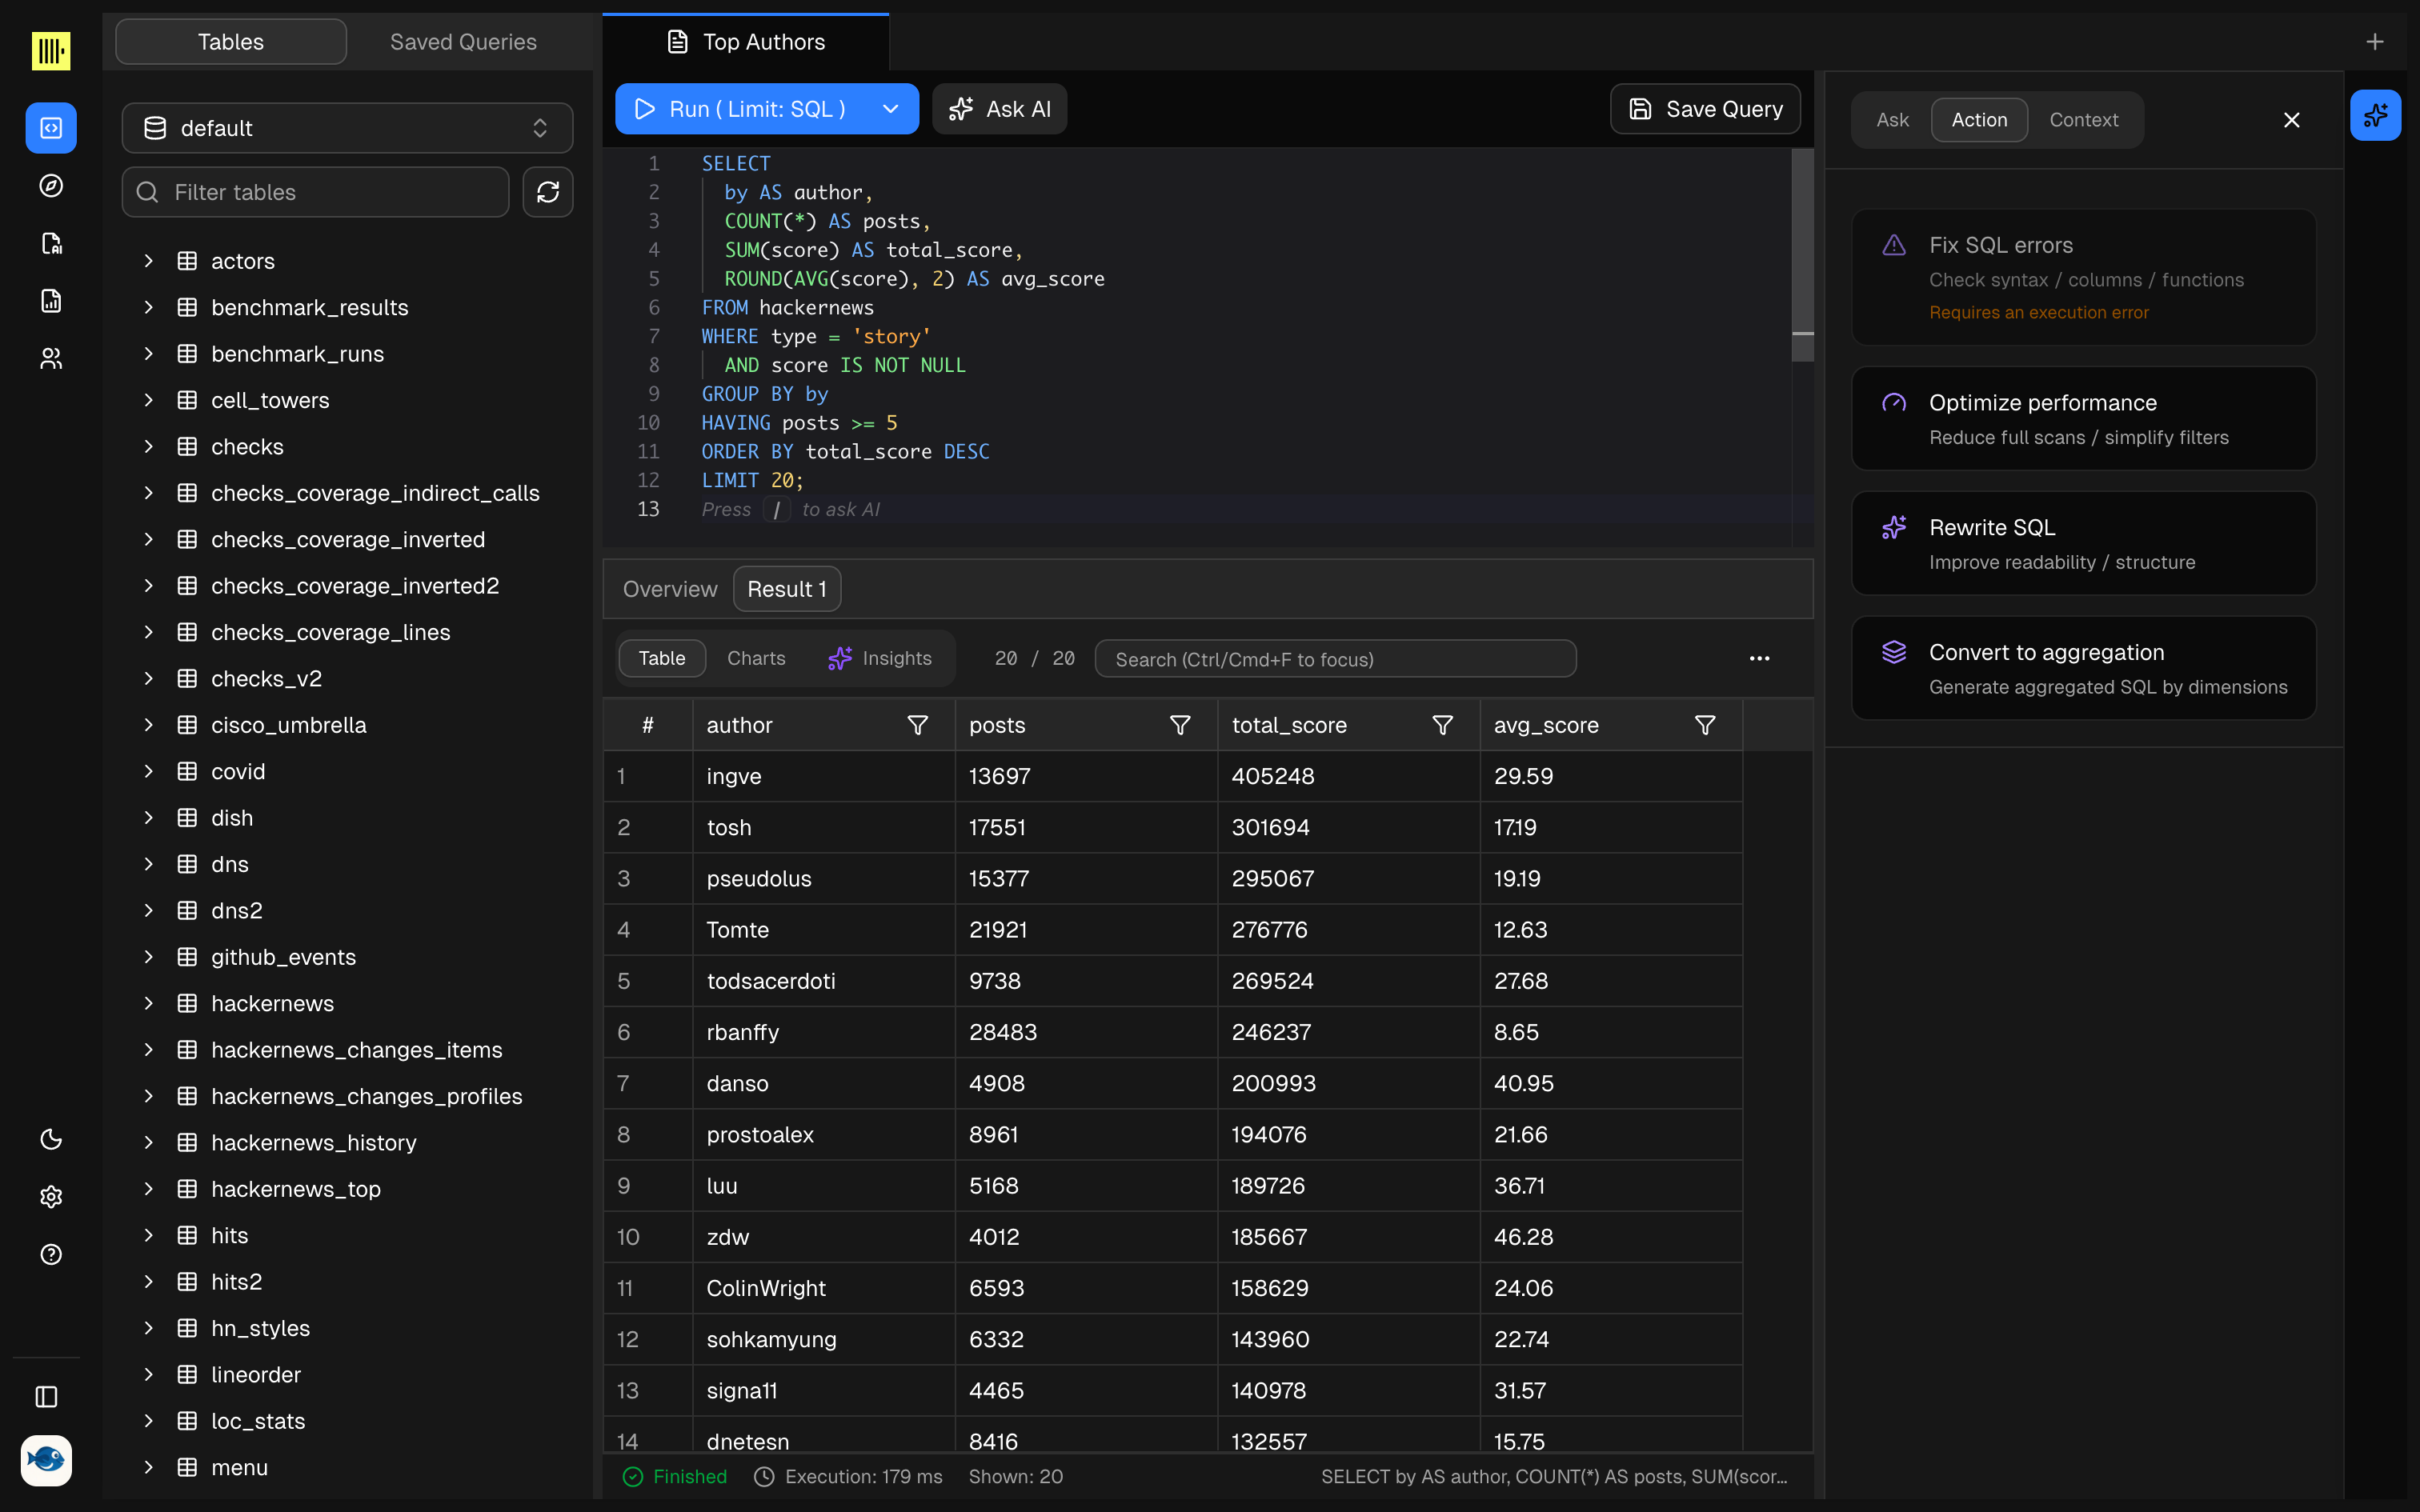Click the Ask AI button
2420x1512 pixels.
(1000, 109)
